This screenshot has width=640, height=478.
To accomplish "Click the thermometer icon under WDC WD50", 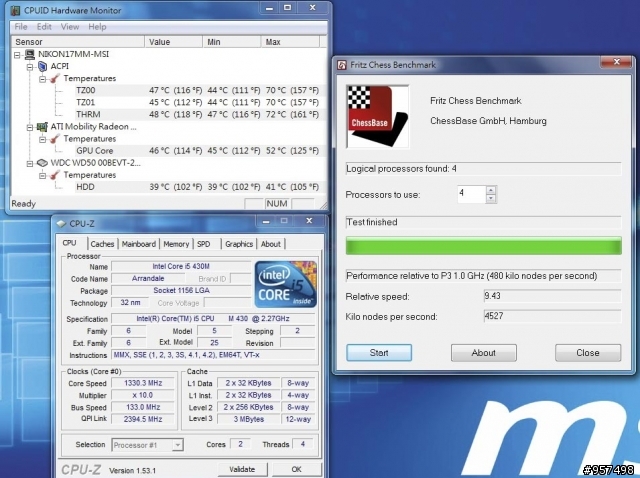I will tap(55, 175).
